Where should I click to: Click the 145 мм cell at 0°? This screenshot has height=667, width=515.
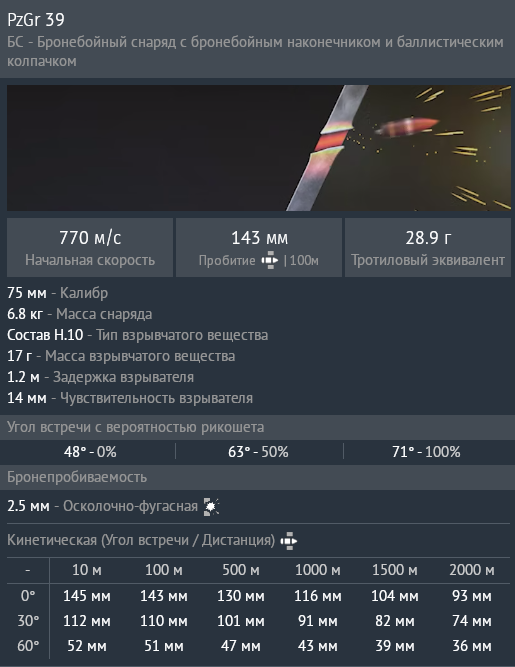click(x=87, y=596)
